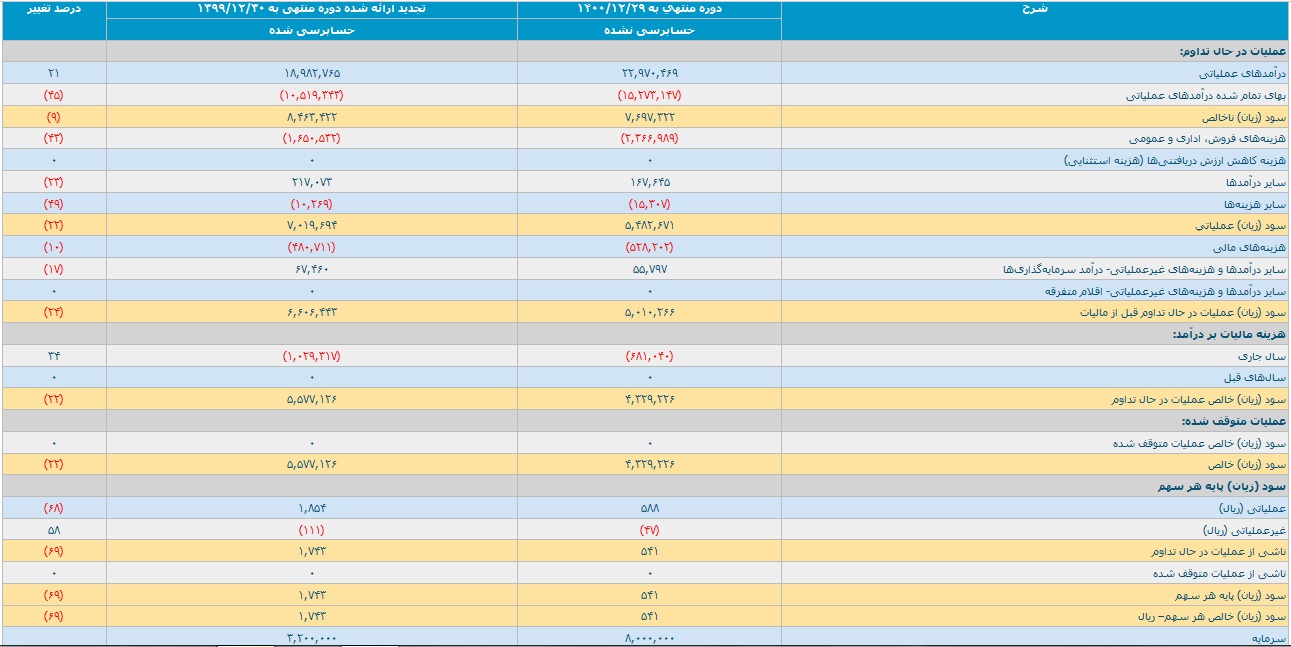Screen dimensions: 1291x647
Task: Click the current-period value for 'درآمدهای عملیاتی'
Action: coord(649,74)
